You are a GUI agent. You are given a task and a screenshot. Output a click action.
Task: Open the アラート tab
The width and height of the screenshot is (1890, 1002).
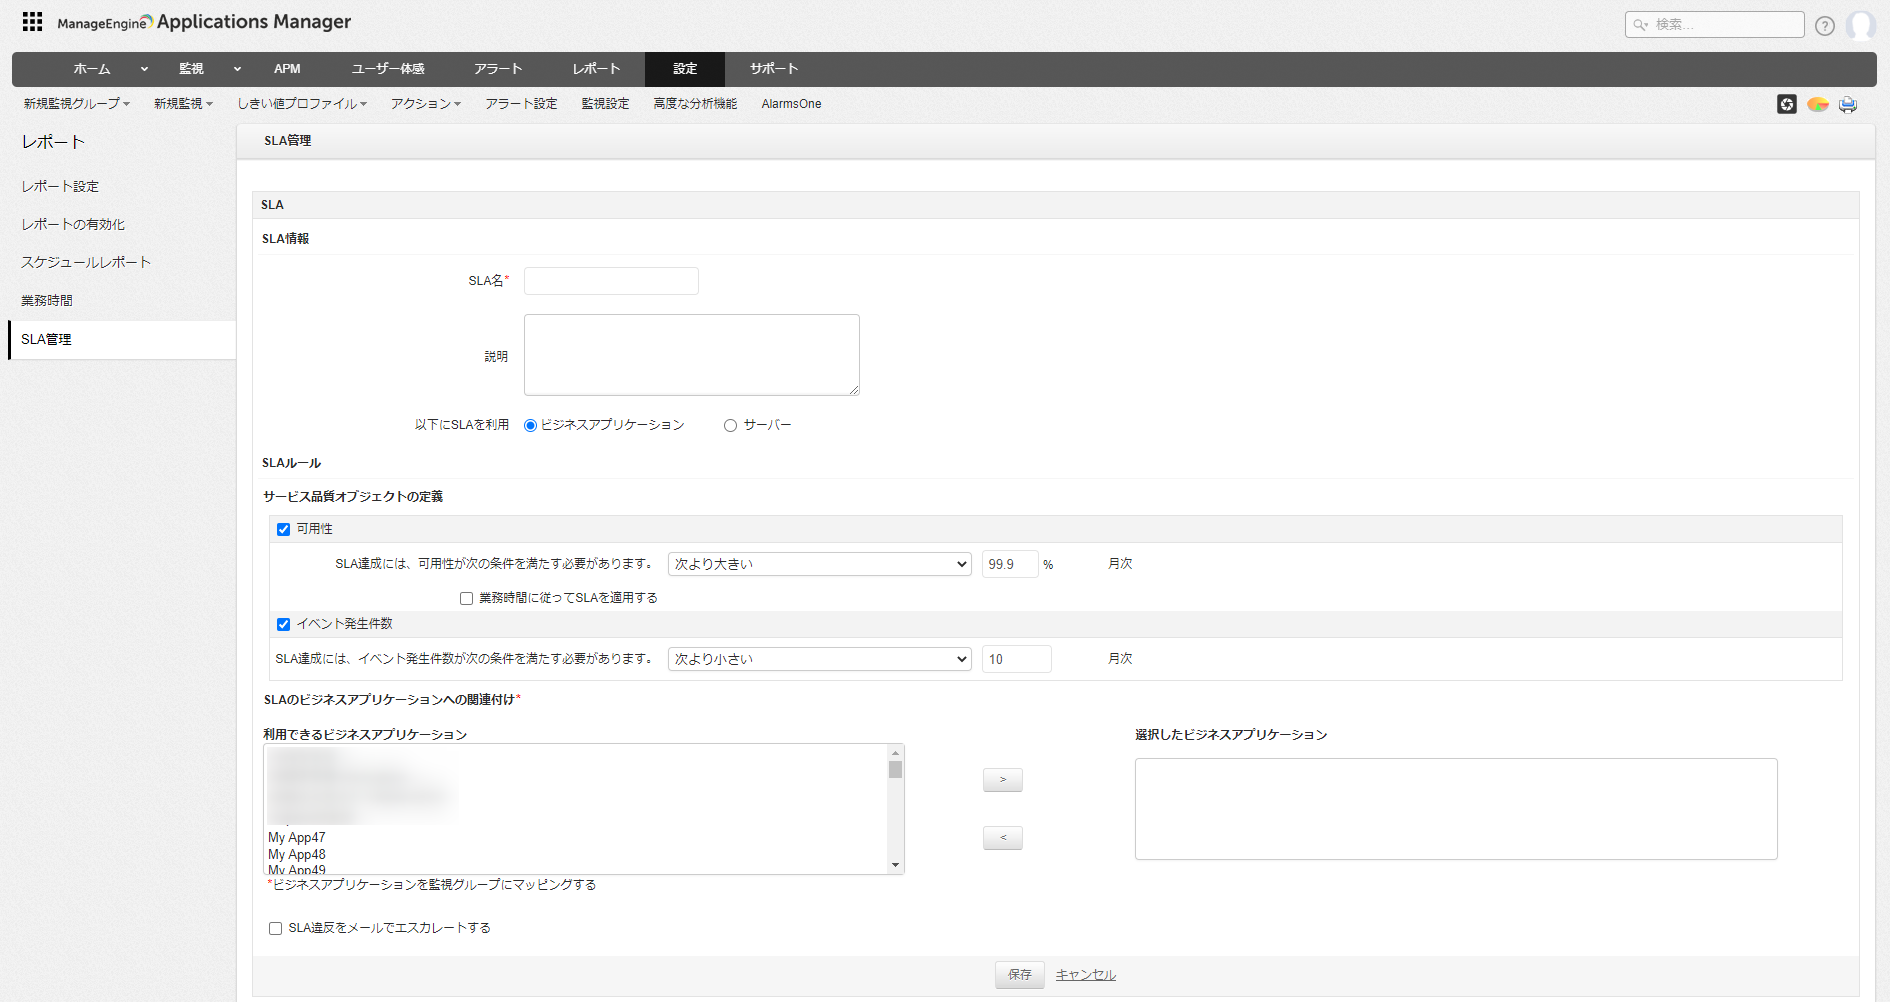point(498,69)
